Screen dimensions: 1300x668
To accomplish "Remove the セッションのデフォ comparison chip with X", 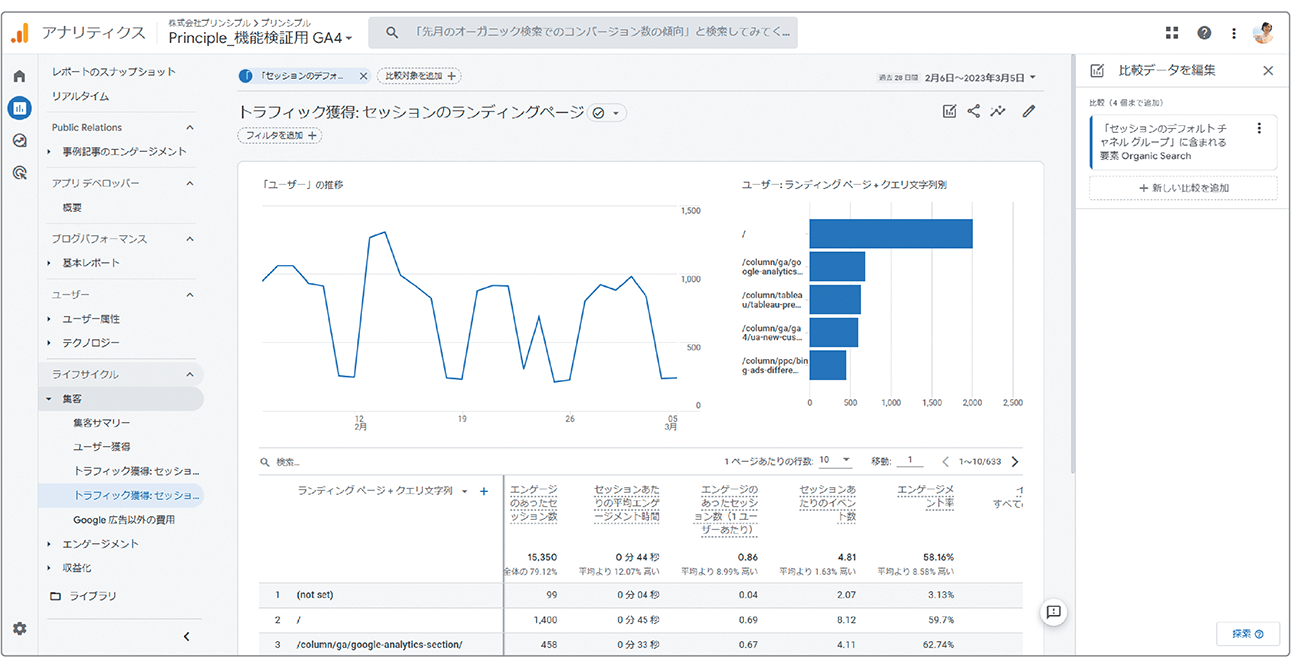I will 363,76.
